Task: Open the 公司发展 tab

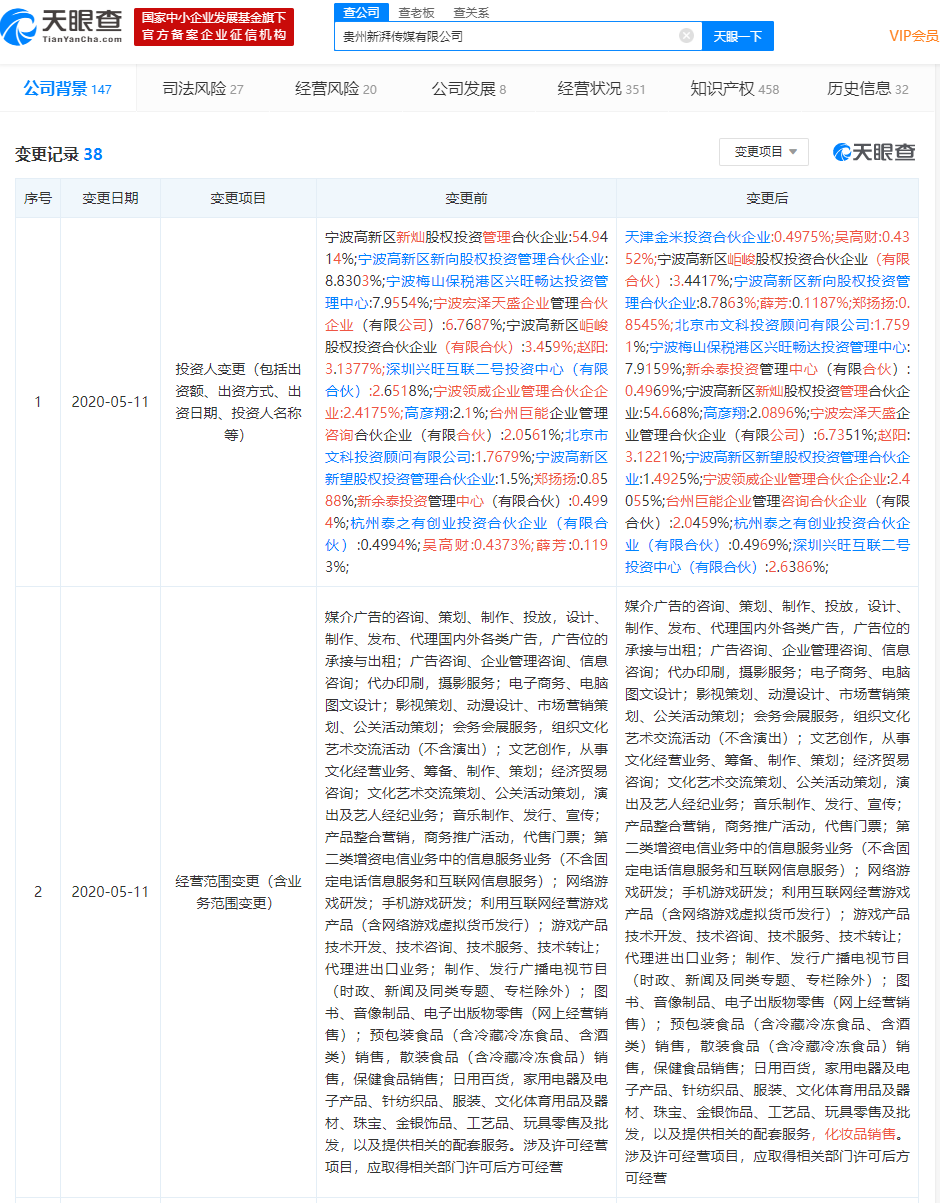Action: (469, 88)
